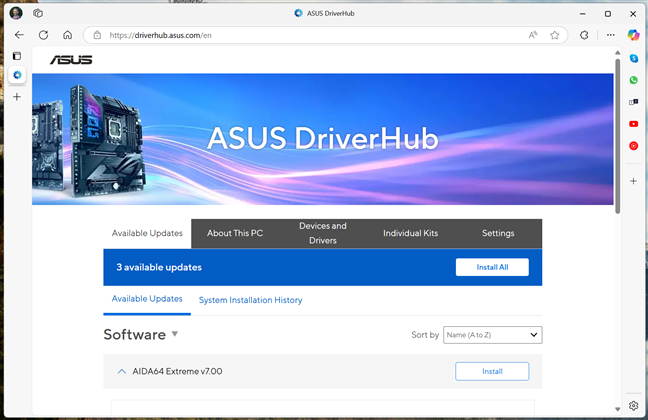This screenshot has height=420, width=648.
Task: Collapse the AIDA64 Extreme v7.00 entry
Action: click(x=122, y=371)
